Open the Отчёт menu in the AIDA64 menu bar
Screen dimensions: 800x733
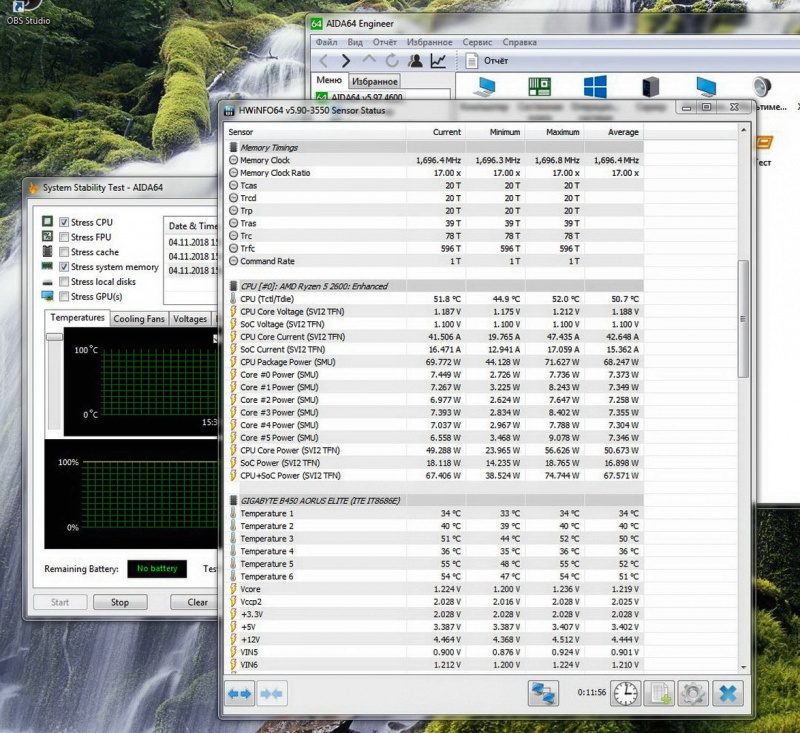385,42
